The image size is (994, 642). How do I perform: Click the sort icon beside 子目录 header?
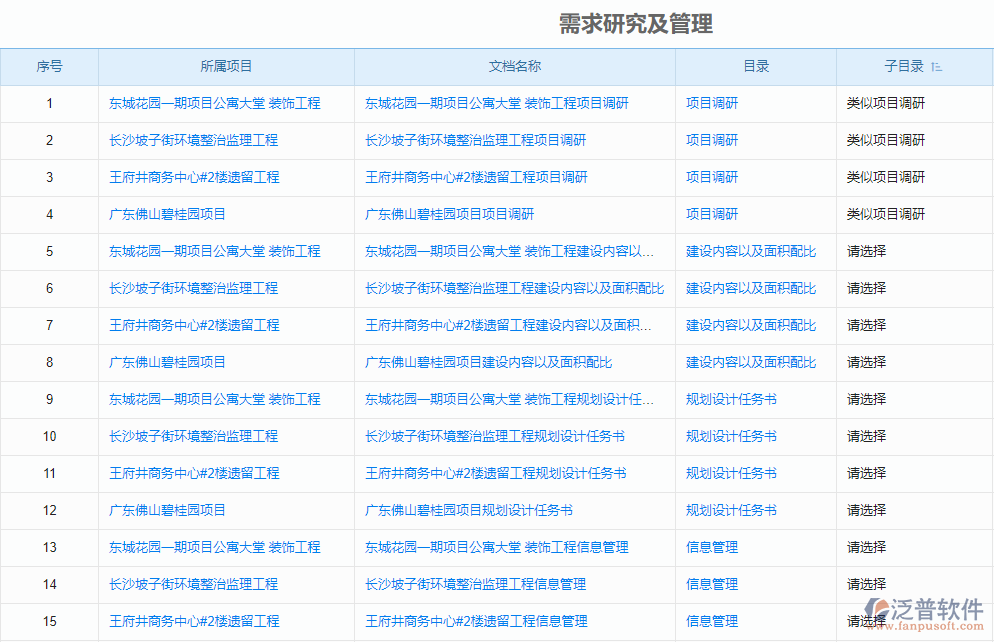coord(936,66)
